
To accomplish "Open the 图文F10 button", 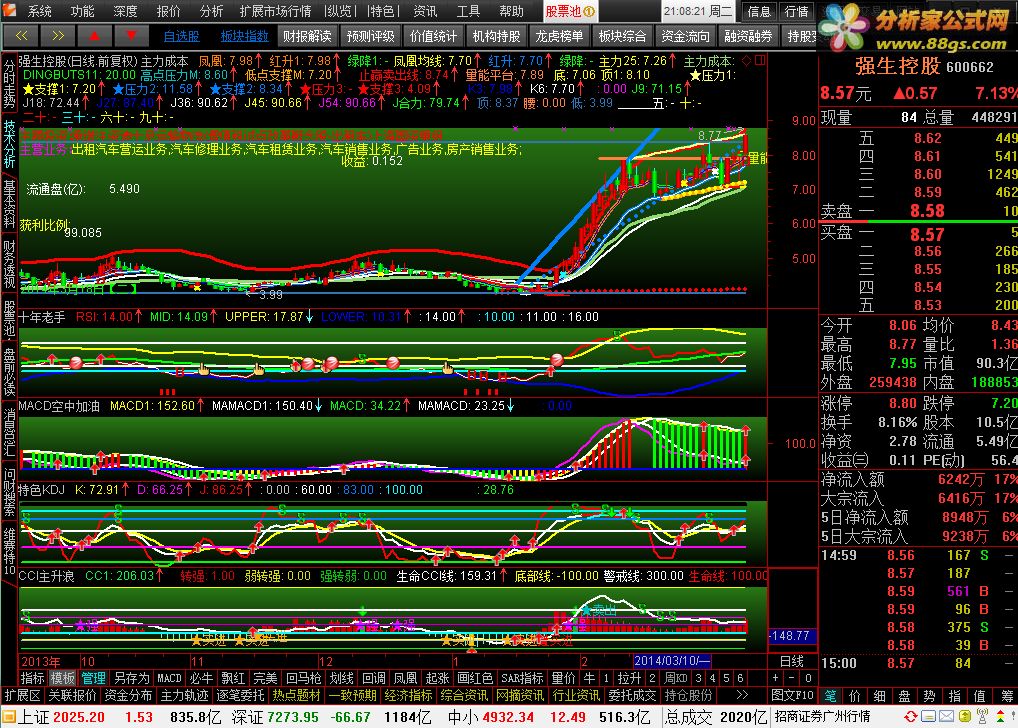I will point(793,695).
